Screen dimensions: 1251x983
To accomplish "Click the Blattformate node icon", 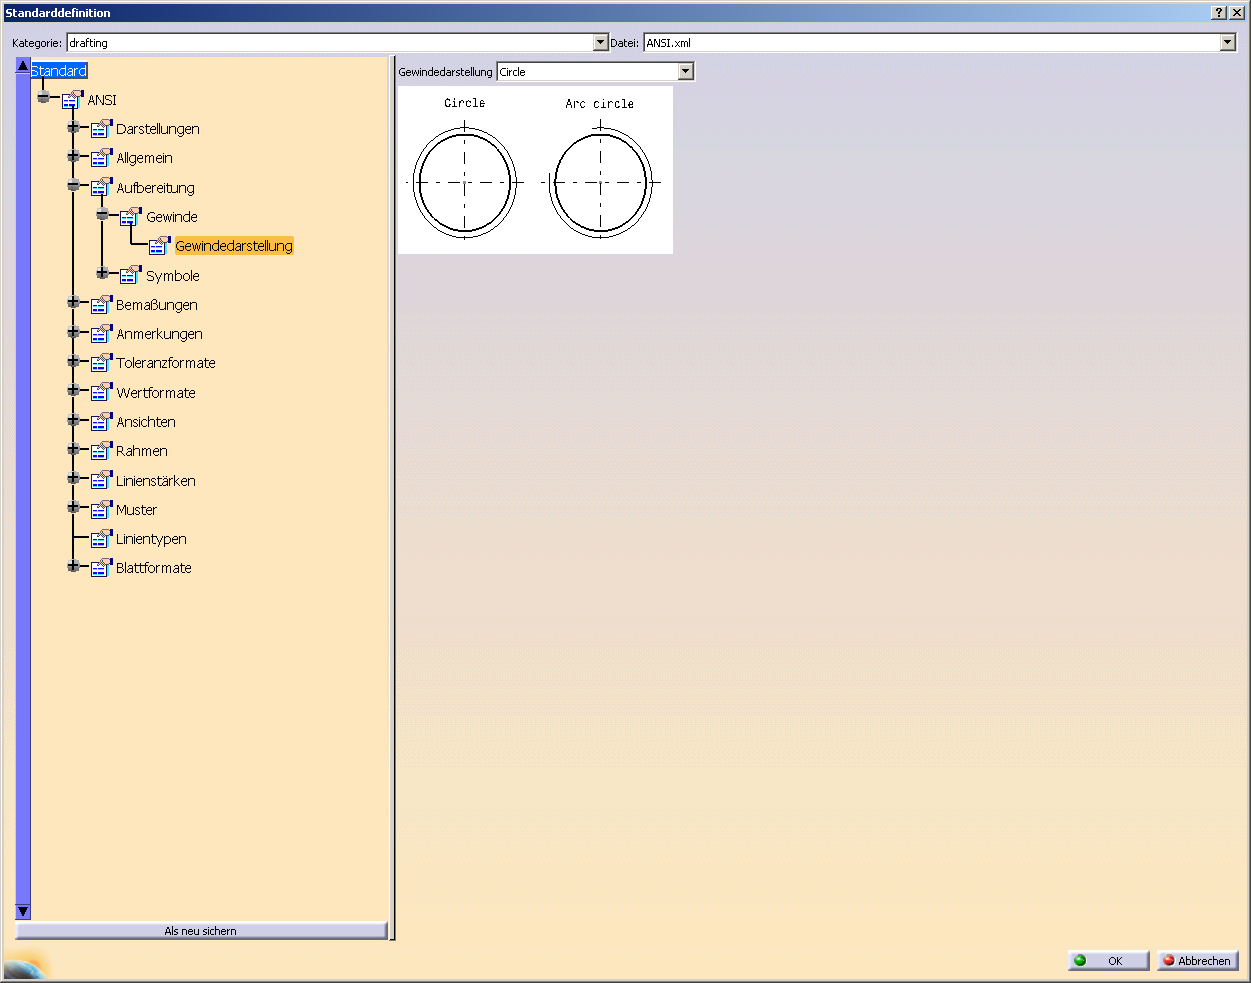I will (101, 568).
